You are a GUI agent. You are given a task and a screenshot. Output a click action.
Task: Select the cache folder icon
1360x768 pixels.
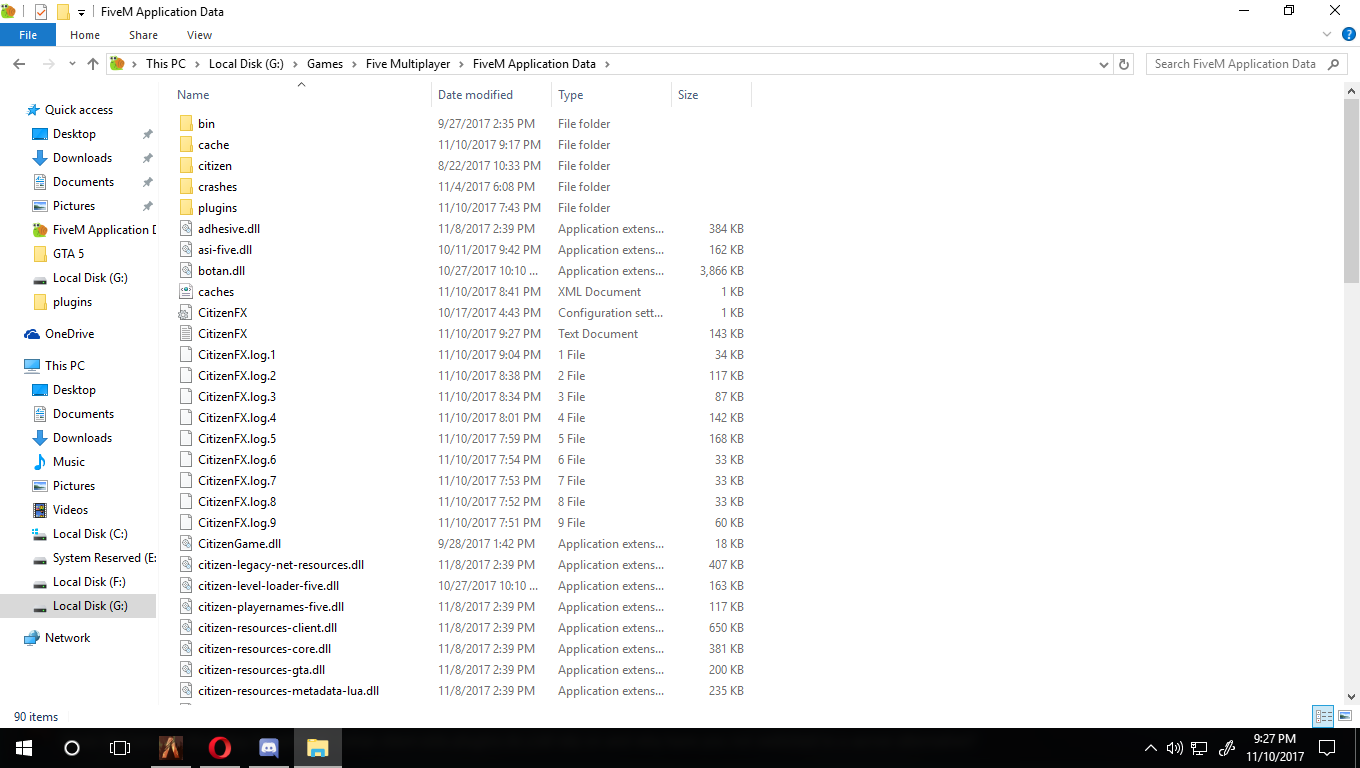[186, 145]
